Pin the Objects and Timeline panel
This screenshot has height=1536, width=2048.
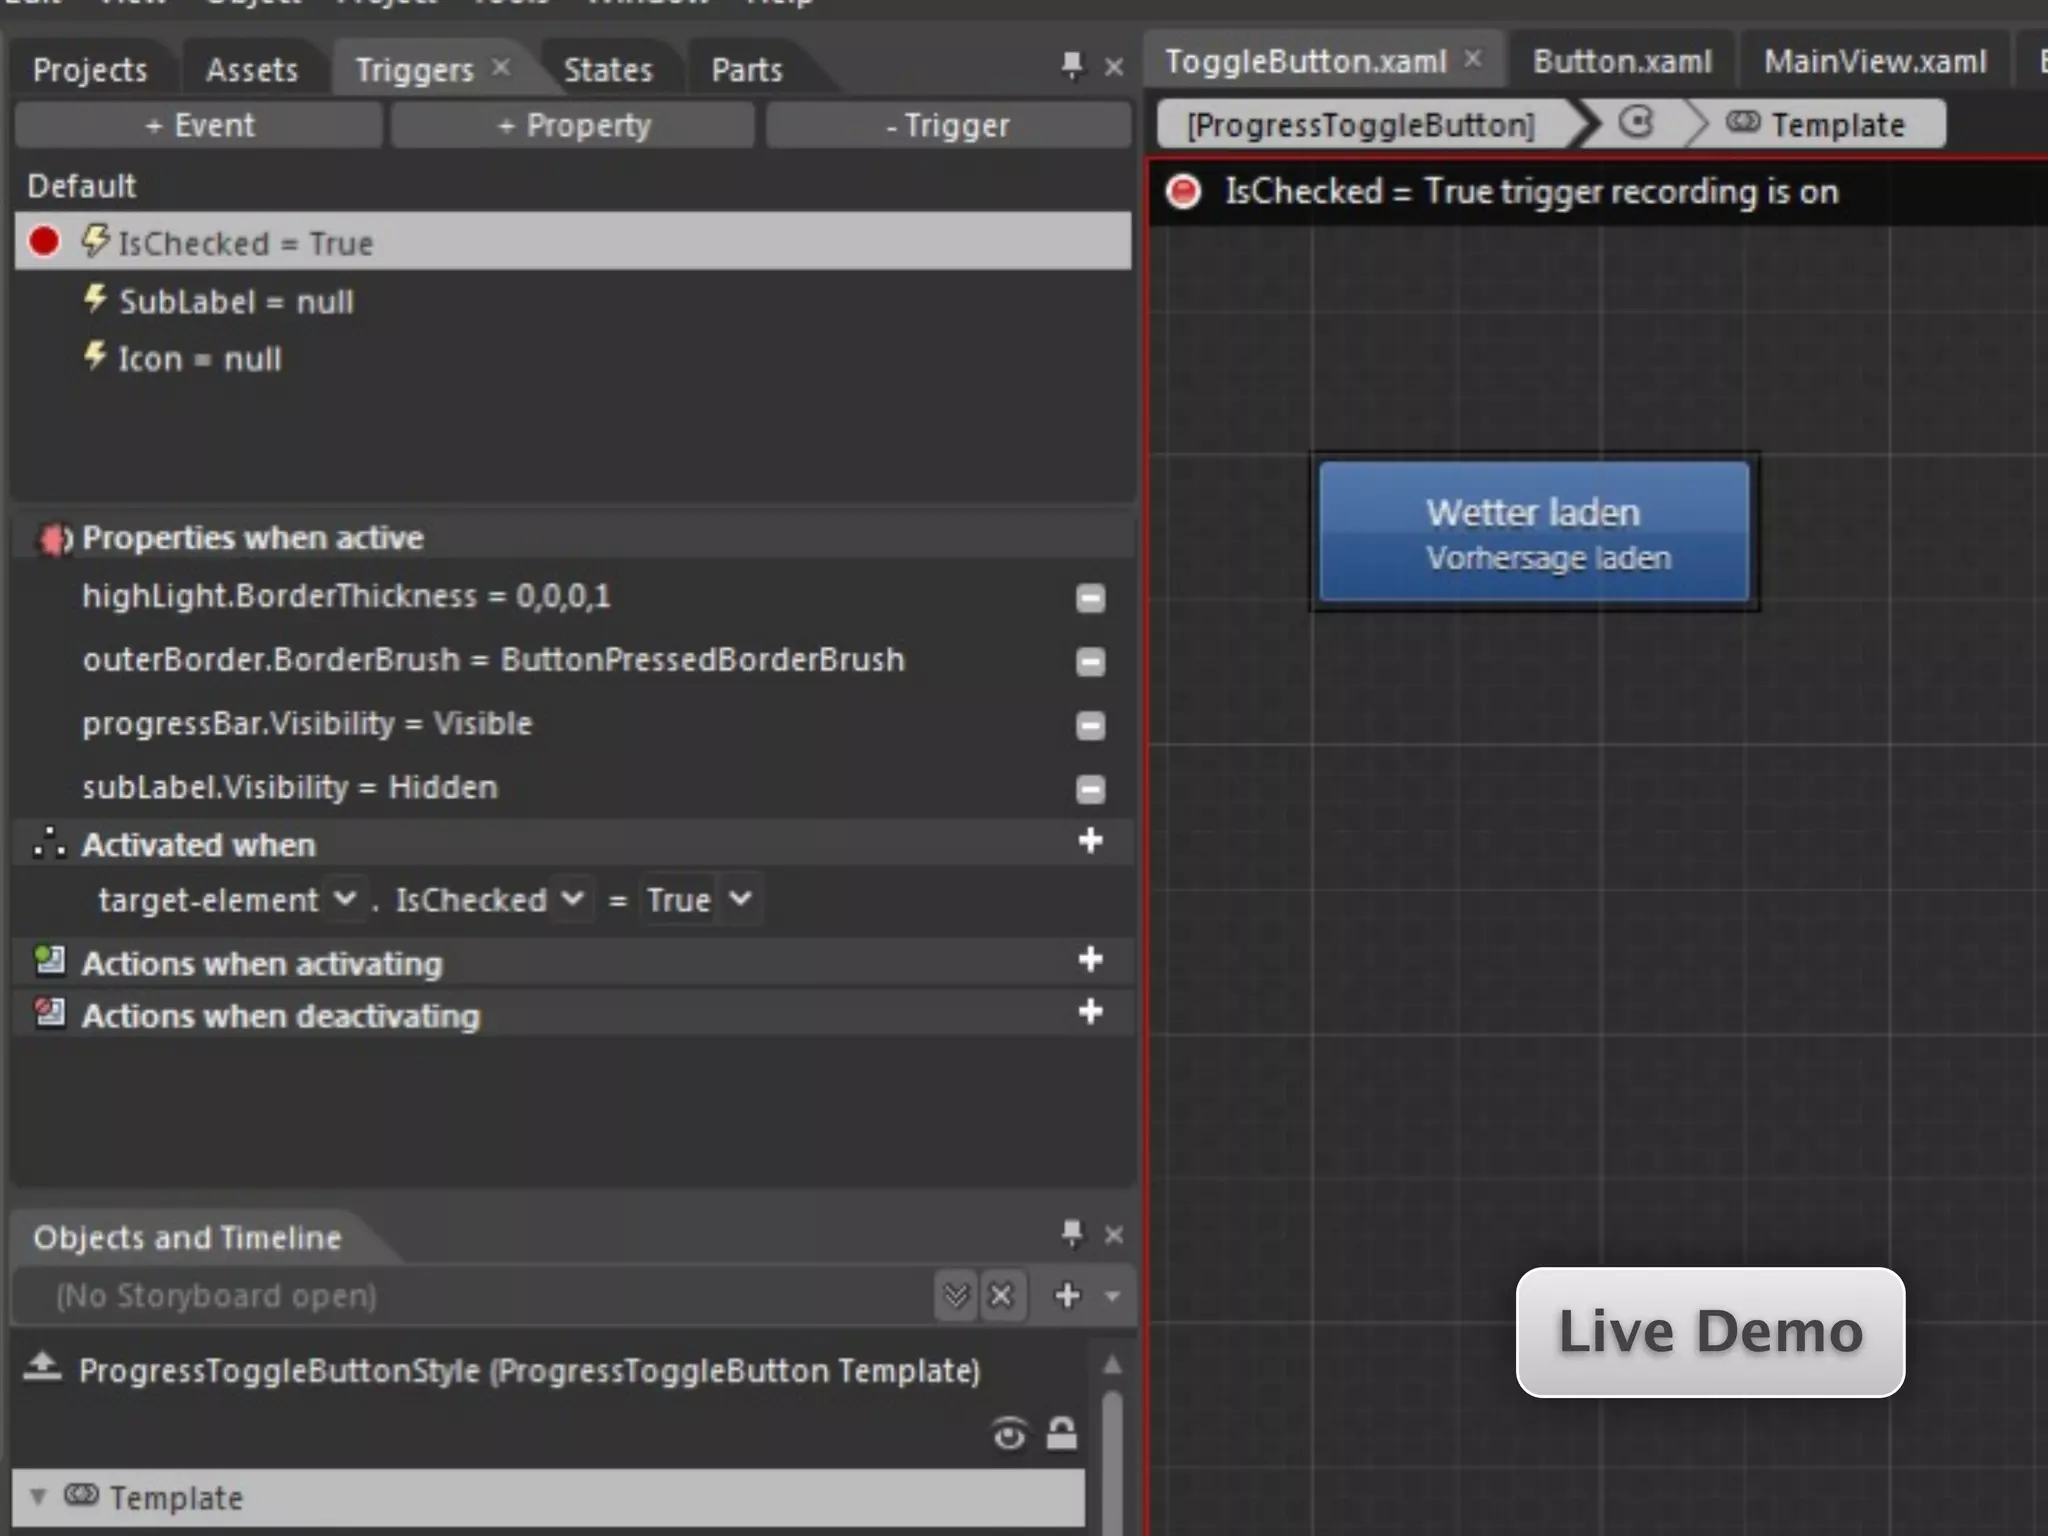click(1072, 1234)
